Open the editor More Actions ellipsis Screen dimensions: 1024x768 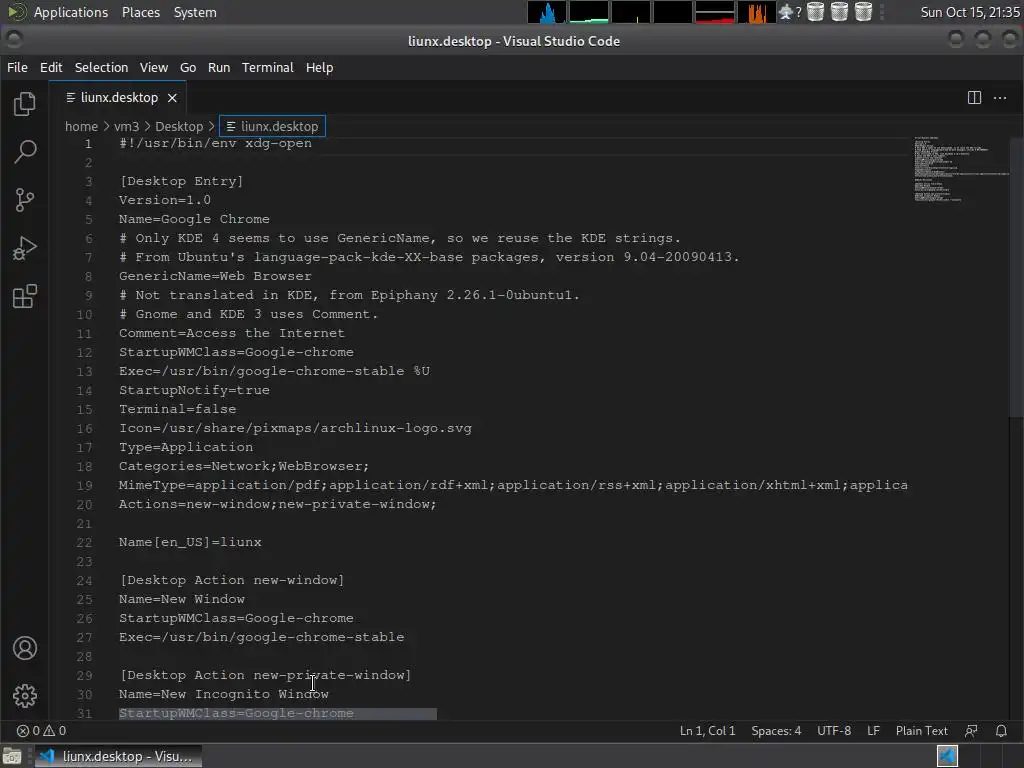(999, 97)
